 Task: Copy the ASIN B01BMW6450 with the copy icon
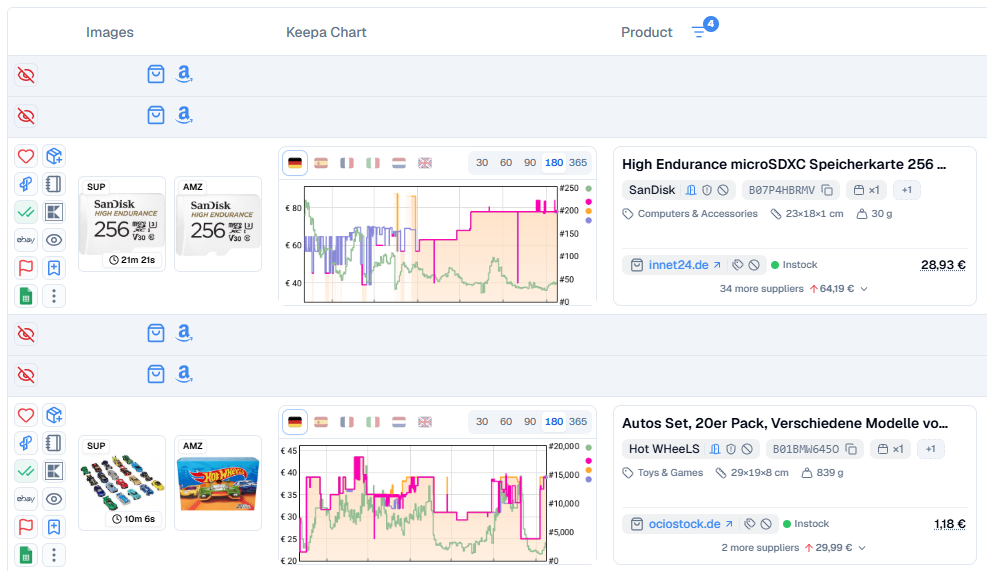851,449
